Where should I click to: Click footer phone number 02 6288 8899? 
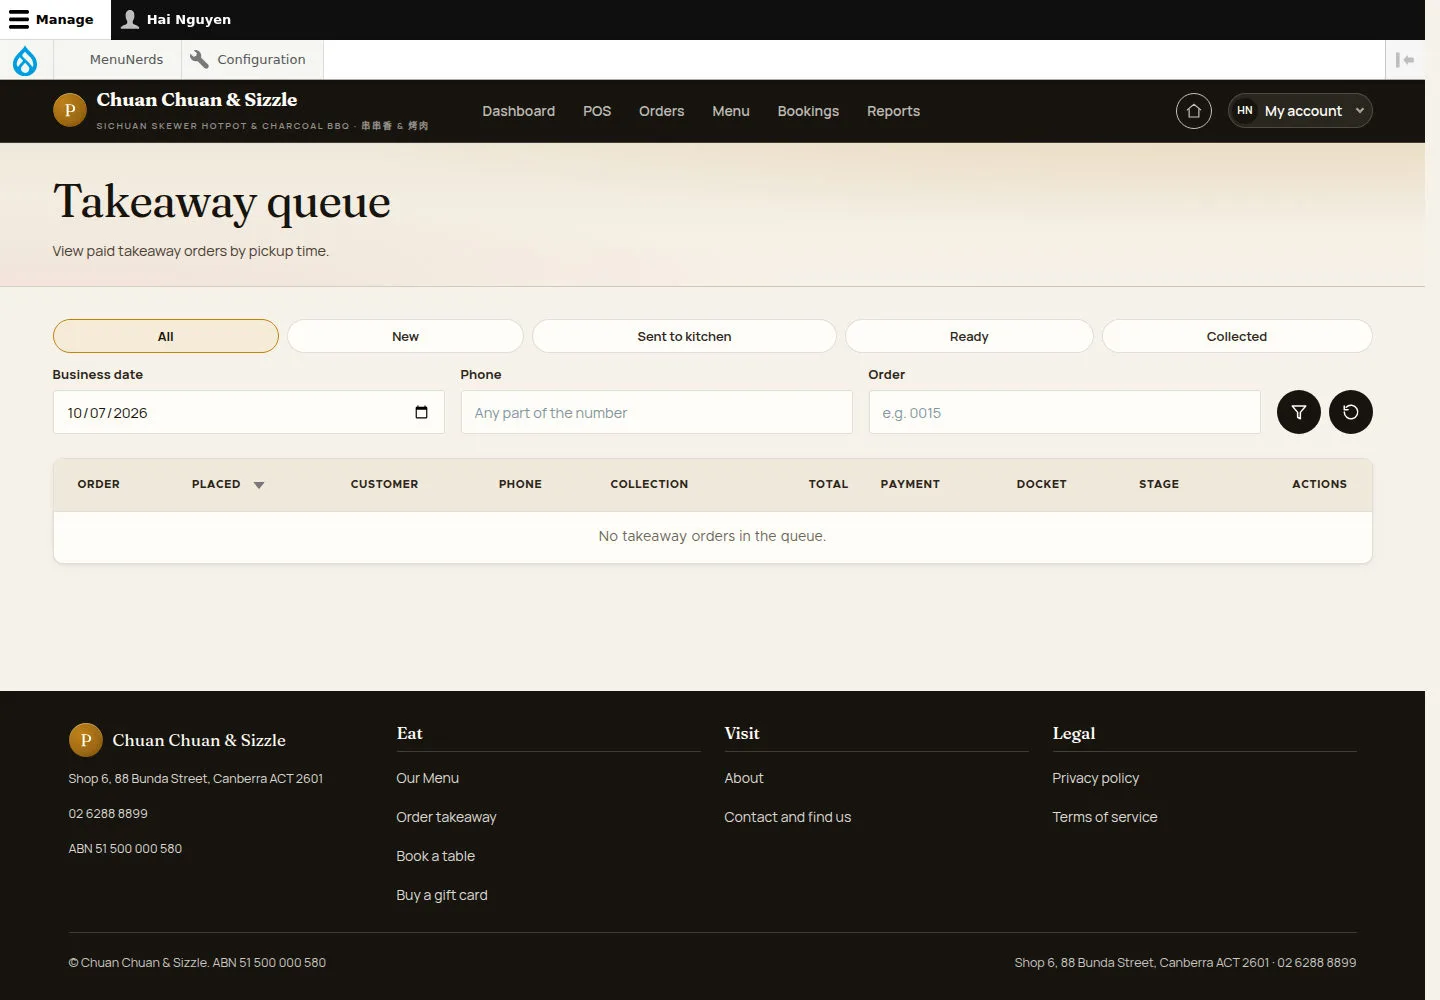[x=108, y=814]
